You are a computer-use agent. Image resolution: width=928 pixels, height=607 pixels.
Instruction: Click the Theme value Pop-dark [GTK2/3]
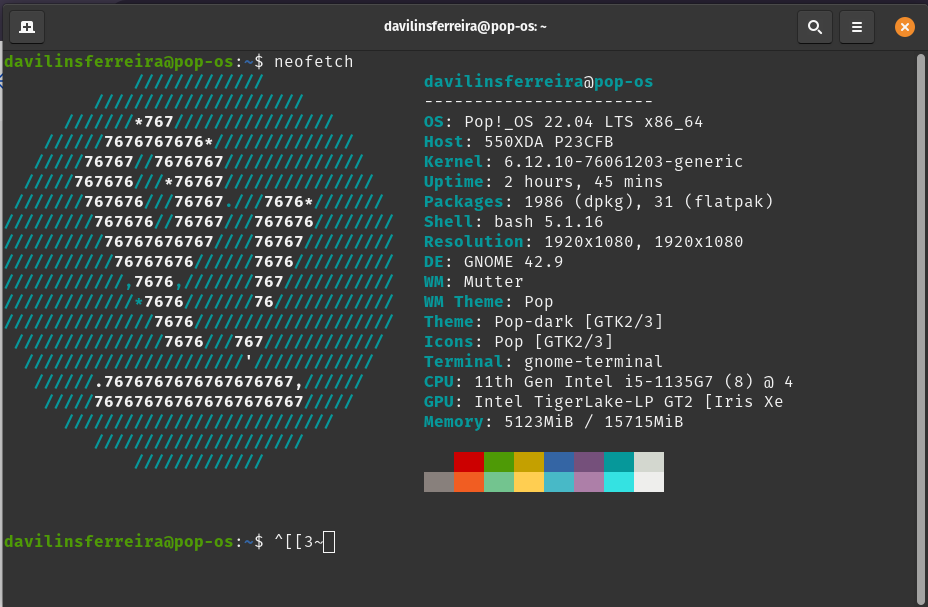point(579,322)
